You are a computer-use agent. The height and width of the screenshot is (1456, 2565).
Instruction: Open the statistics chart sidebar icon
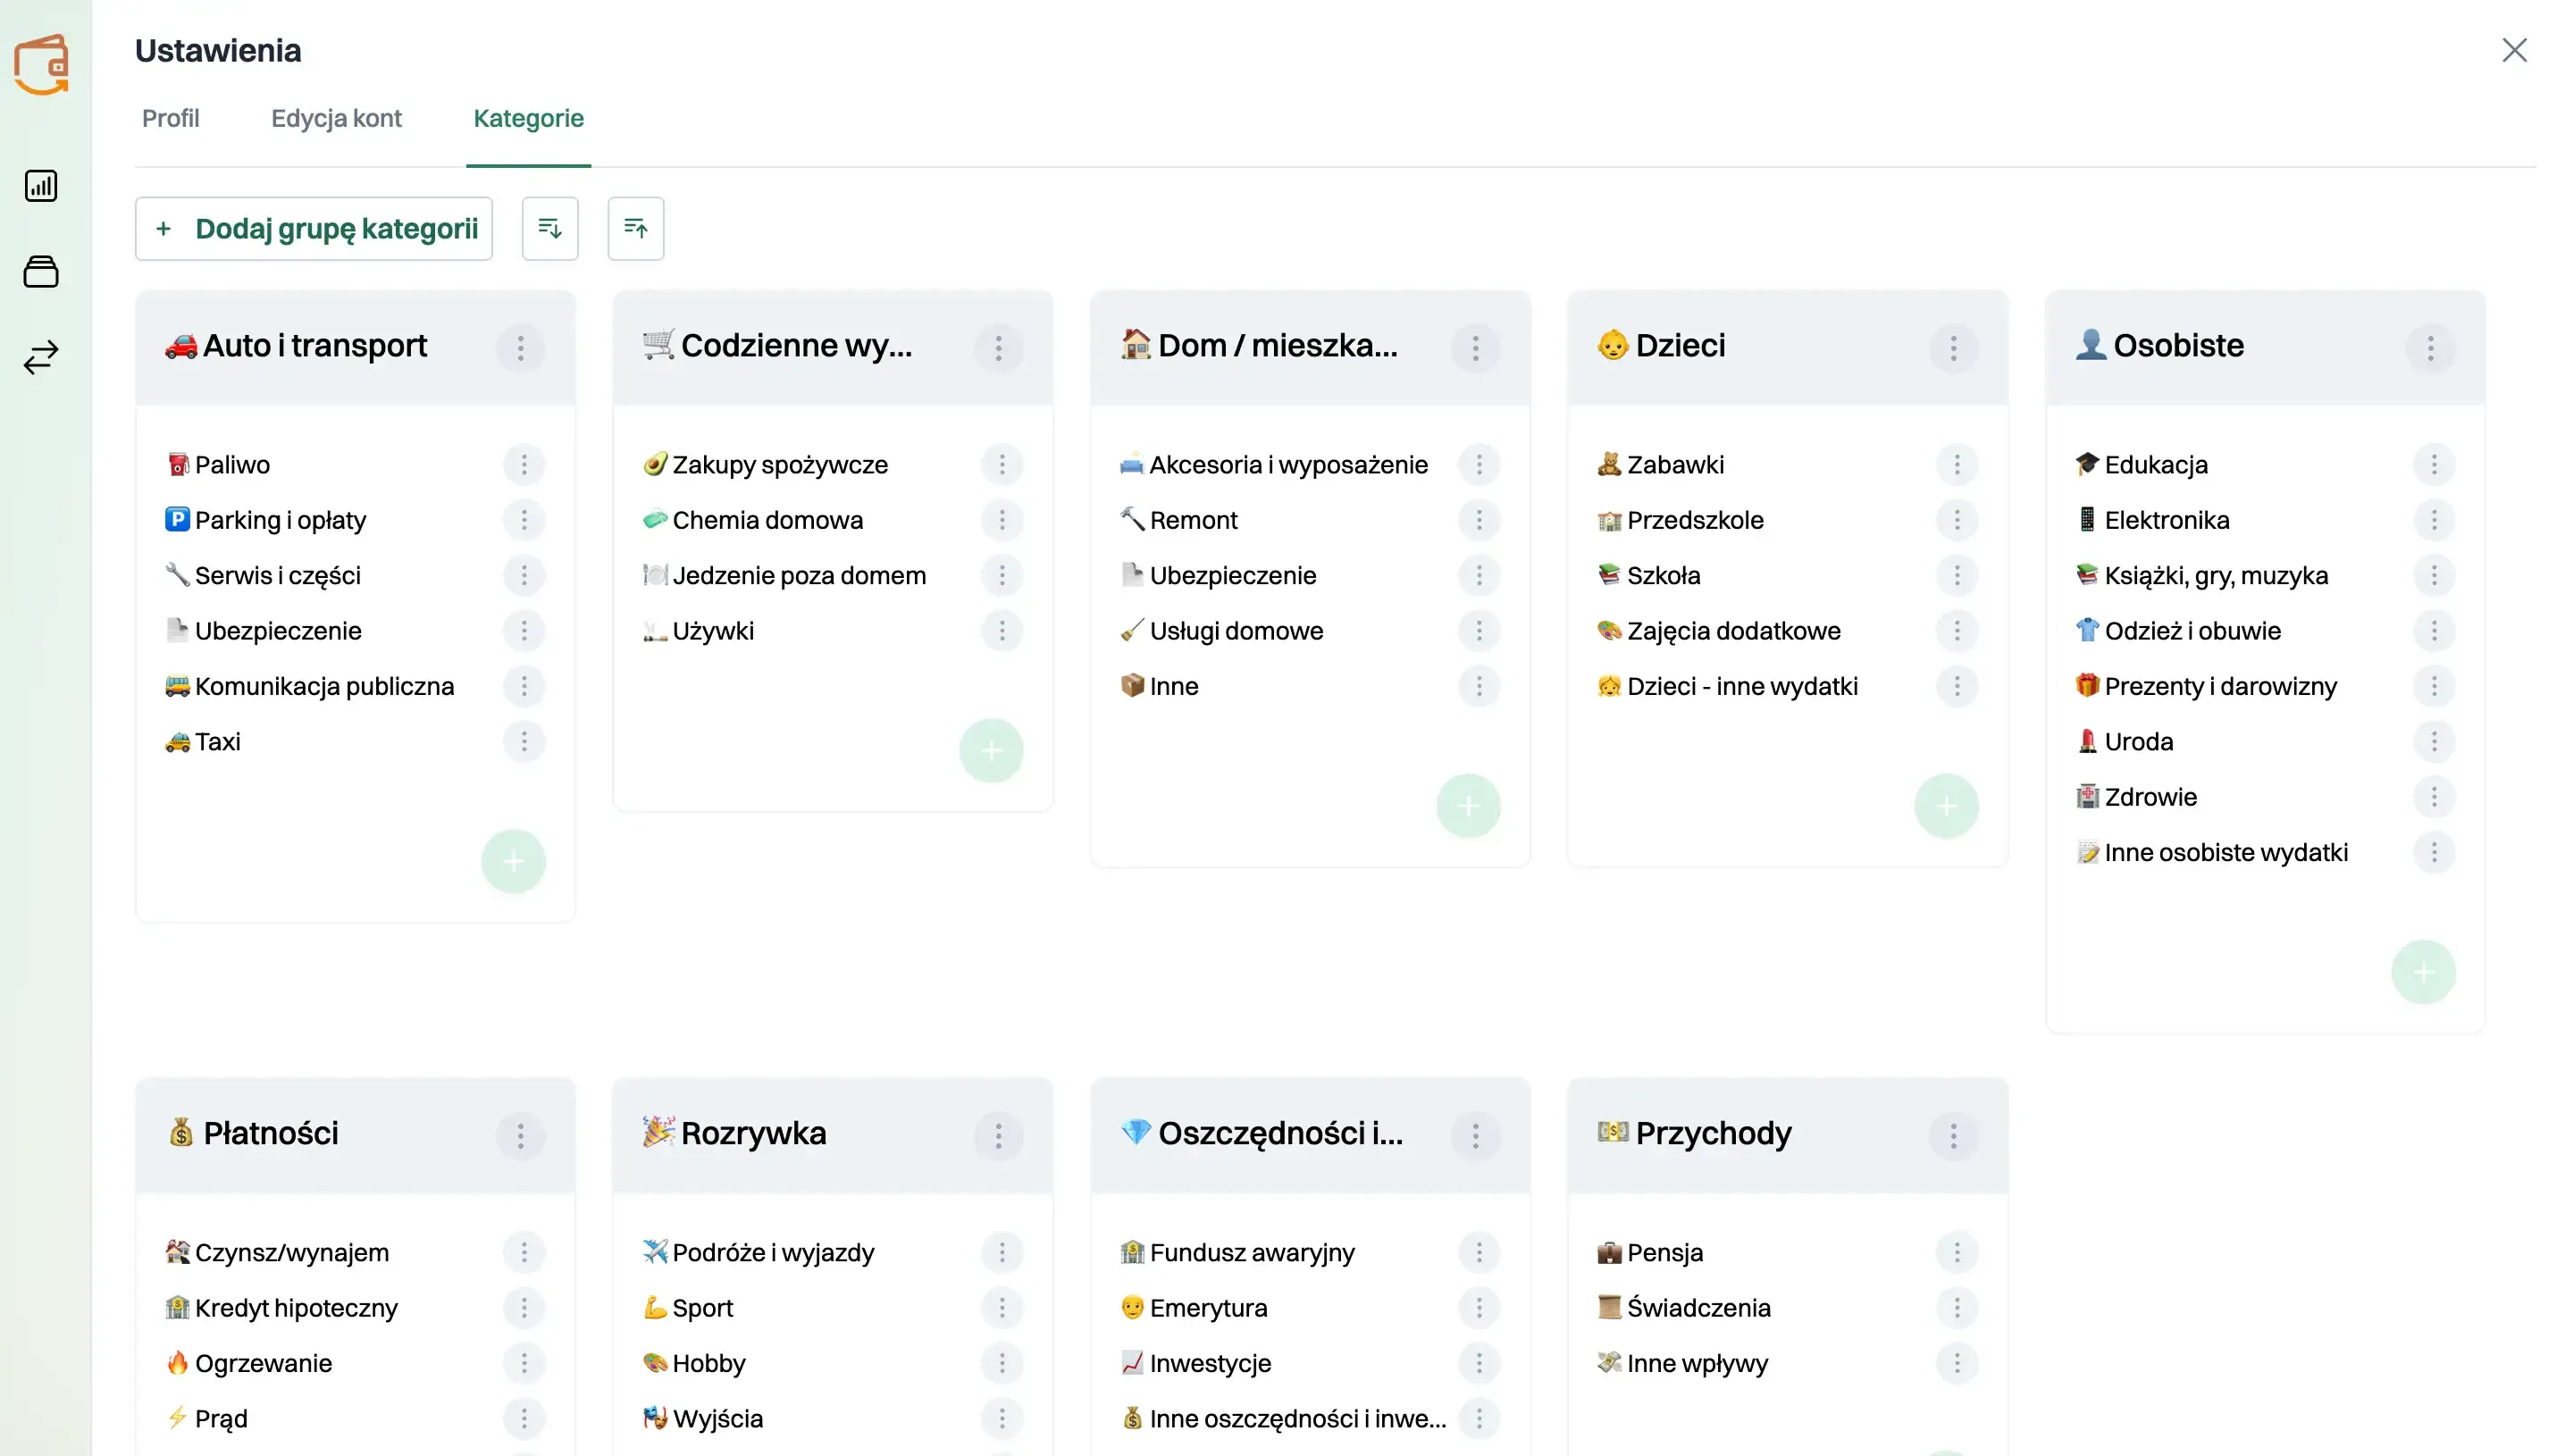click(41, 186)
